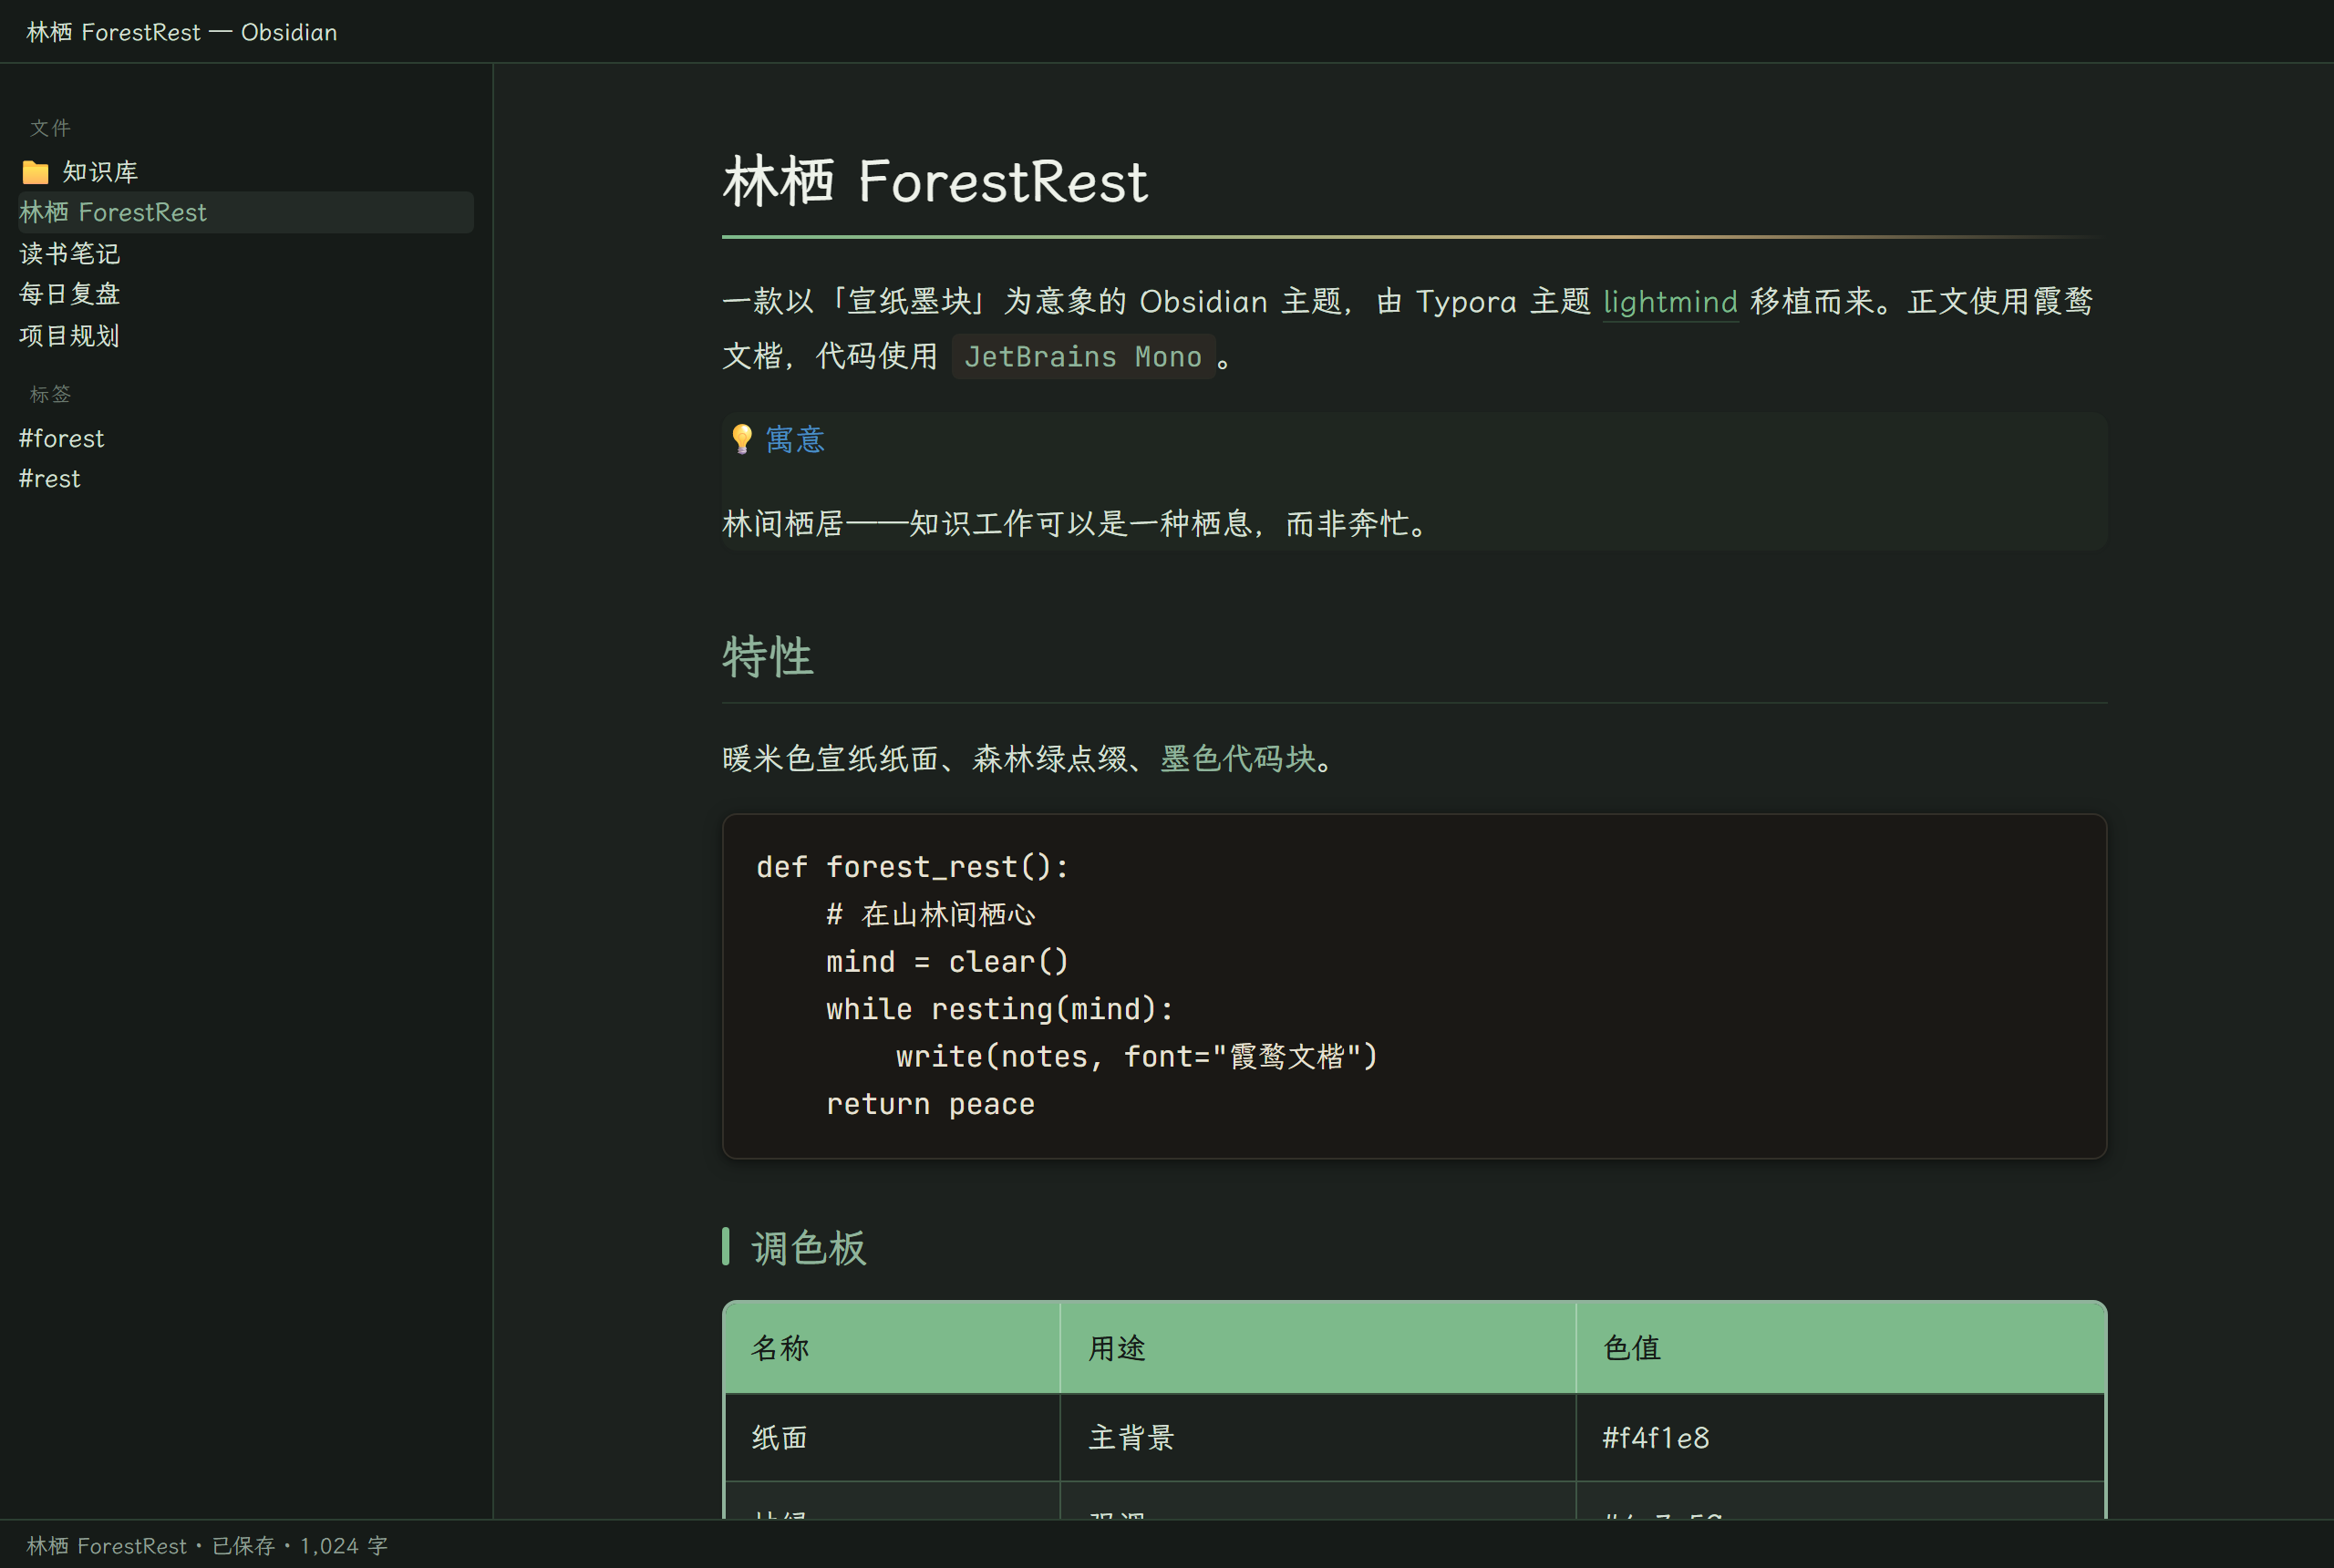Viewport: 2334px width, 1568px height.
Task: Follow the lightmind theme link
Action: click(1670, 301)
